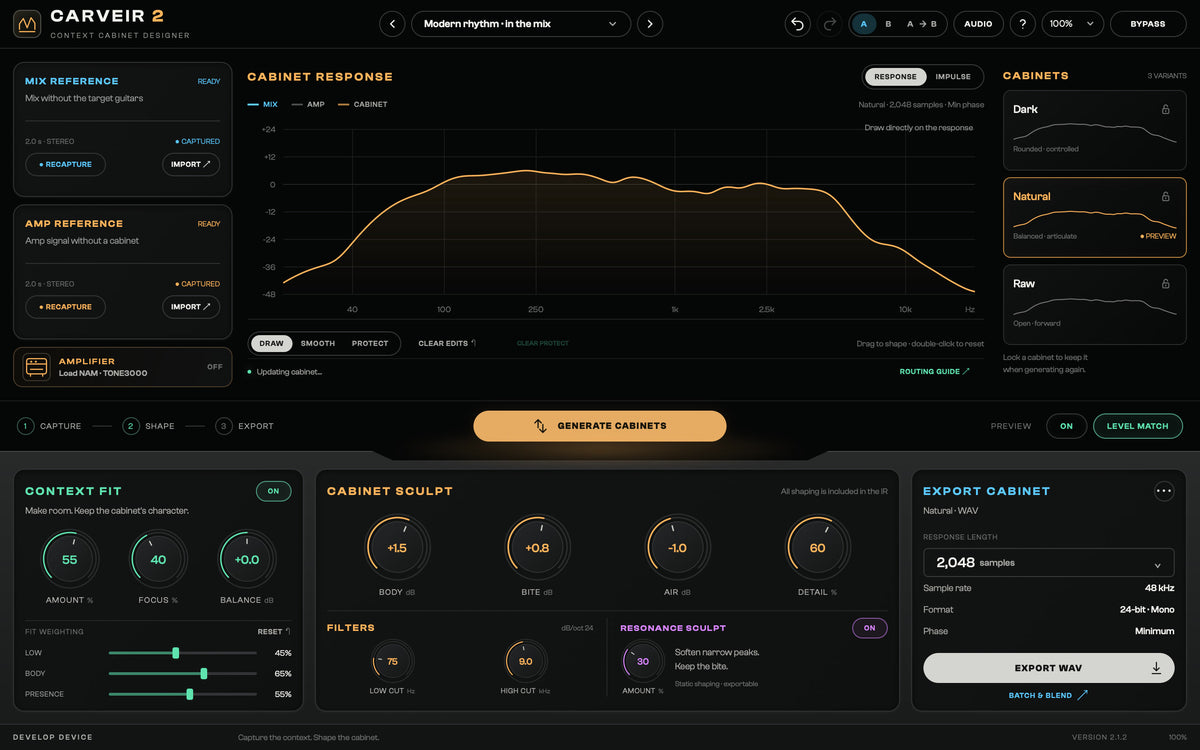Viewport: 1200px width, 750px height.
Task: Click the Air dB knob
Action: (678, 548)
